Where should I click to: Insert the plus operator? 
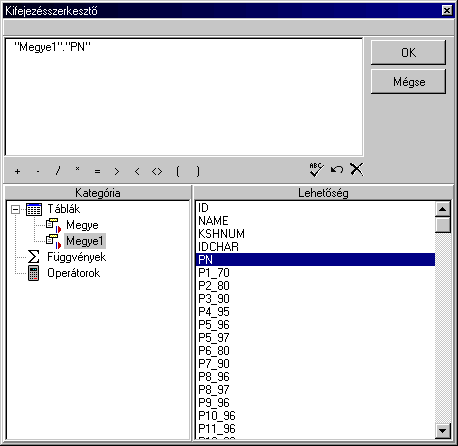[17, 171]
